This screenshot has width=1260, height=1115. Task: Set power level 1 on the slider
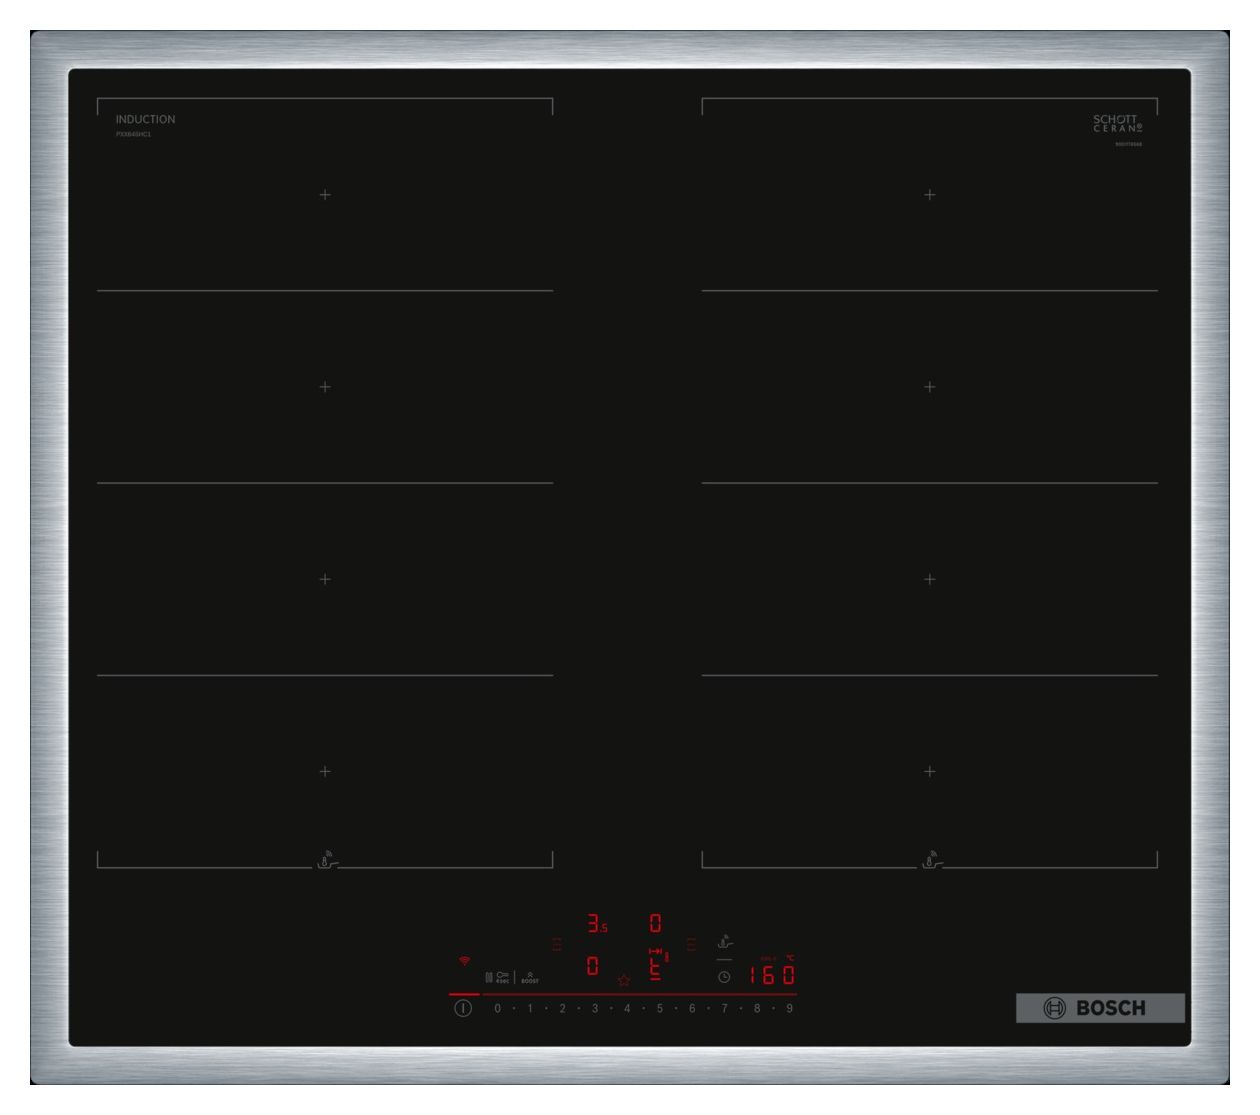pos(530,1008)
